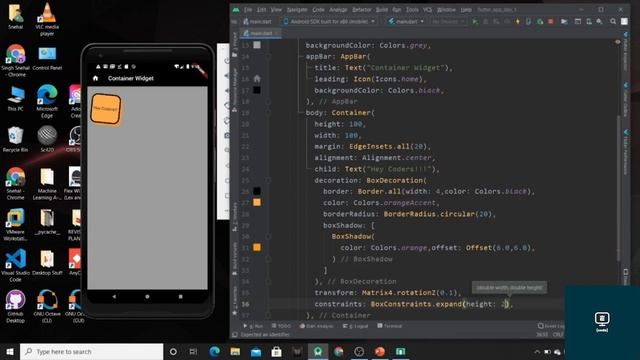640x360 pixels.
Task: Open Android Studio taskbar icon
Action: pos(318,351)
